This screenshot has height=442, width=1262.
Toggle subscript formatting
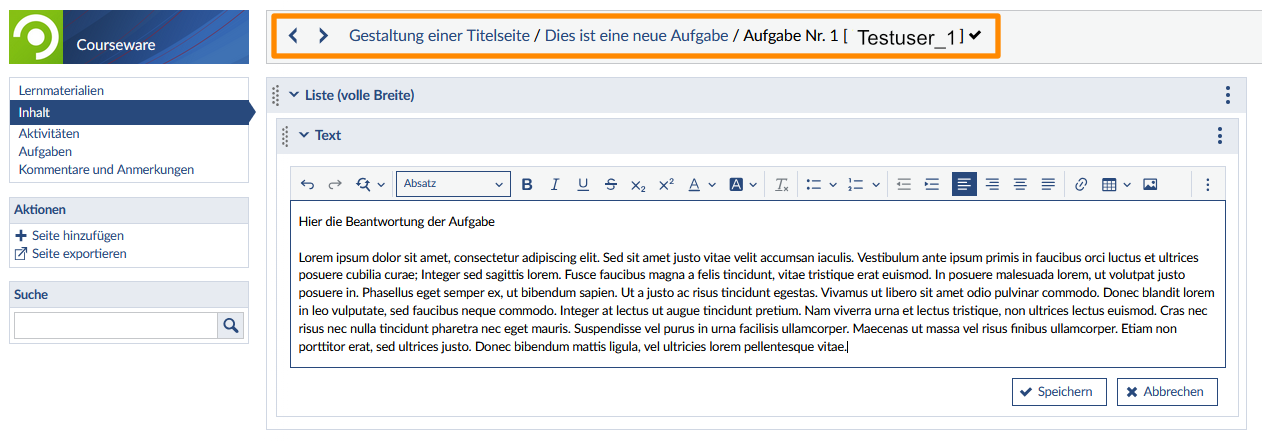pos(638,185)
